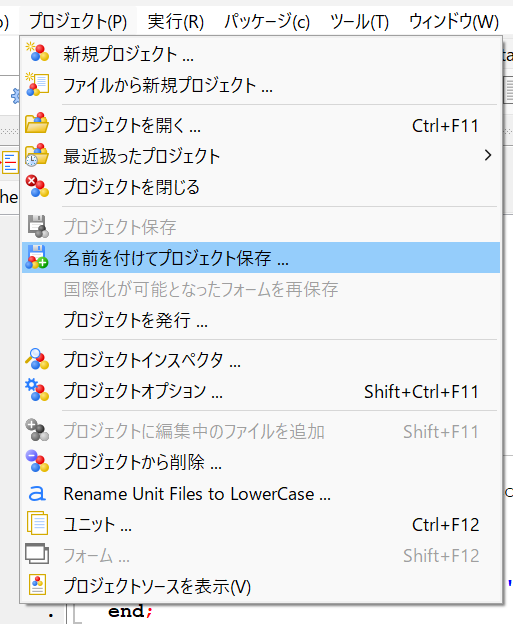Screen dimensions: 513x624
Task: Click the ファイルから新規プロジェクト icon
Action: (x=37, y=84)
